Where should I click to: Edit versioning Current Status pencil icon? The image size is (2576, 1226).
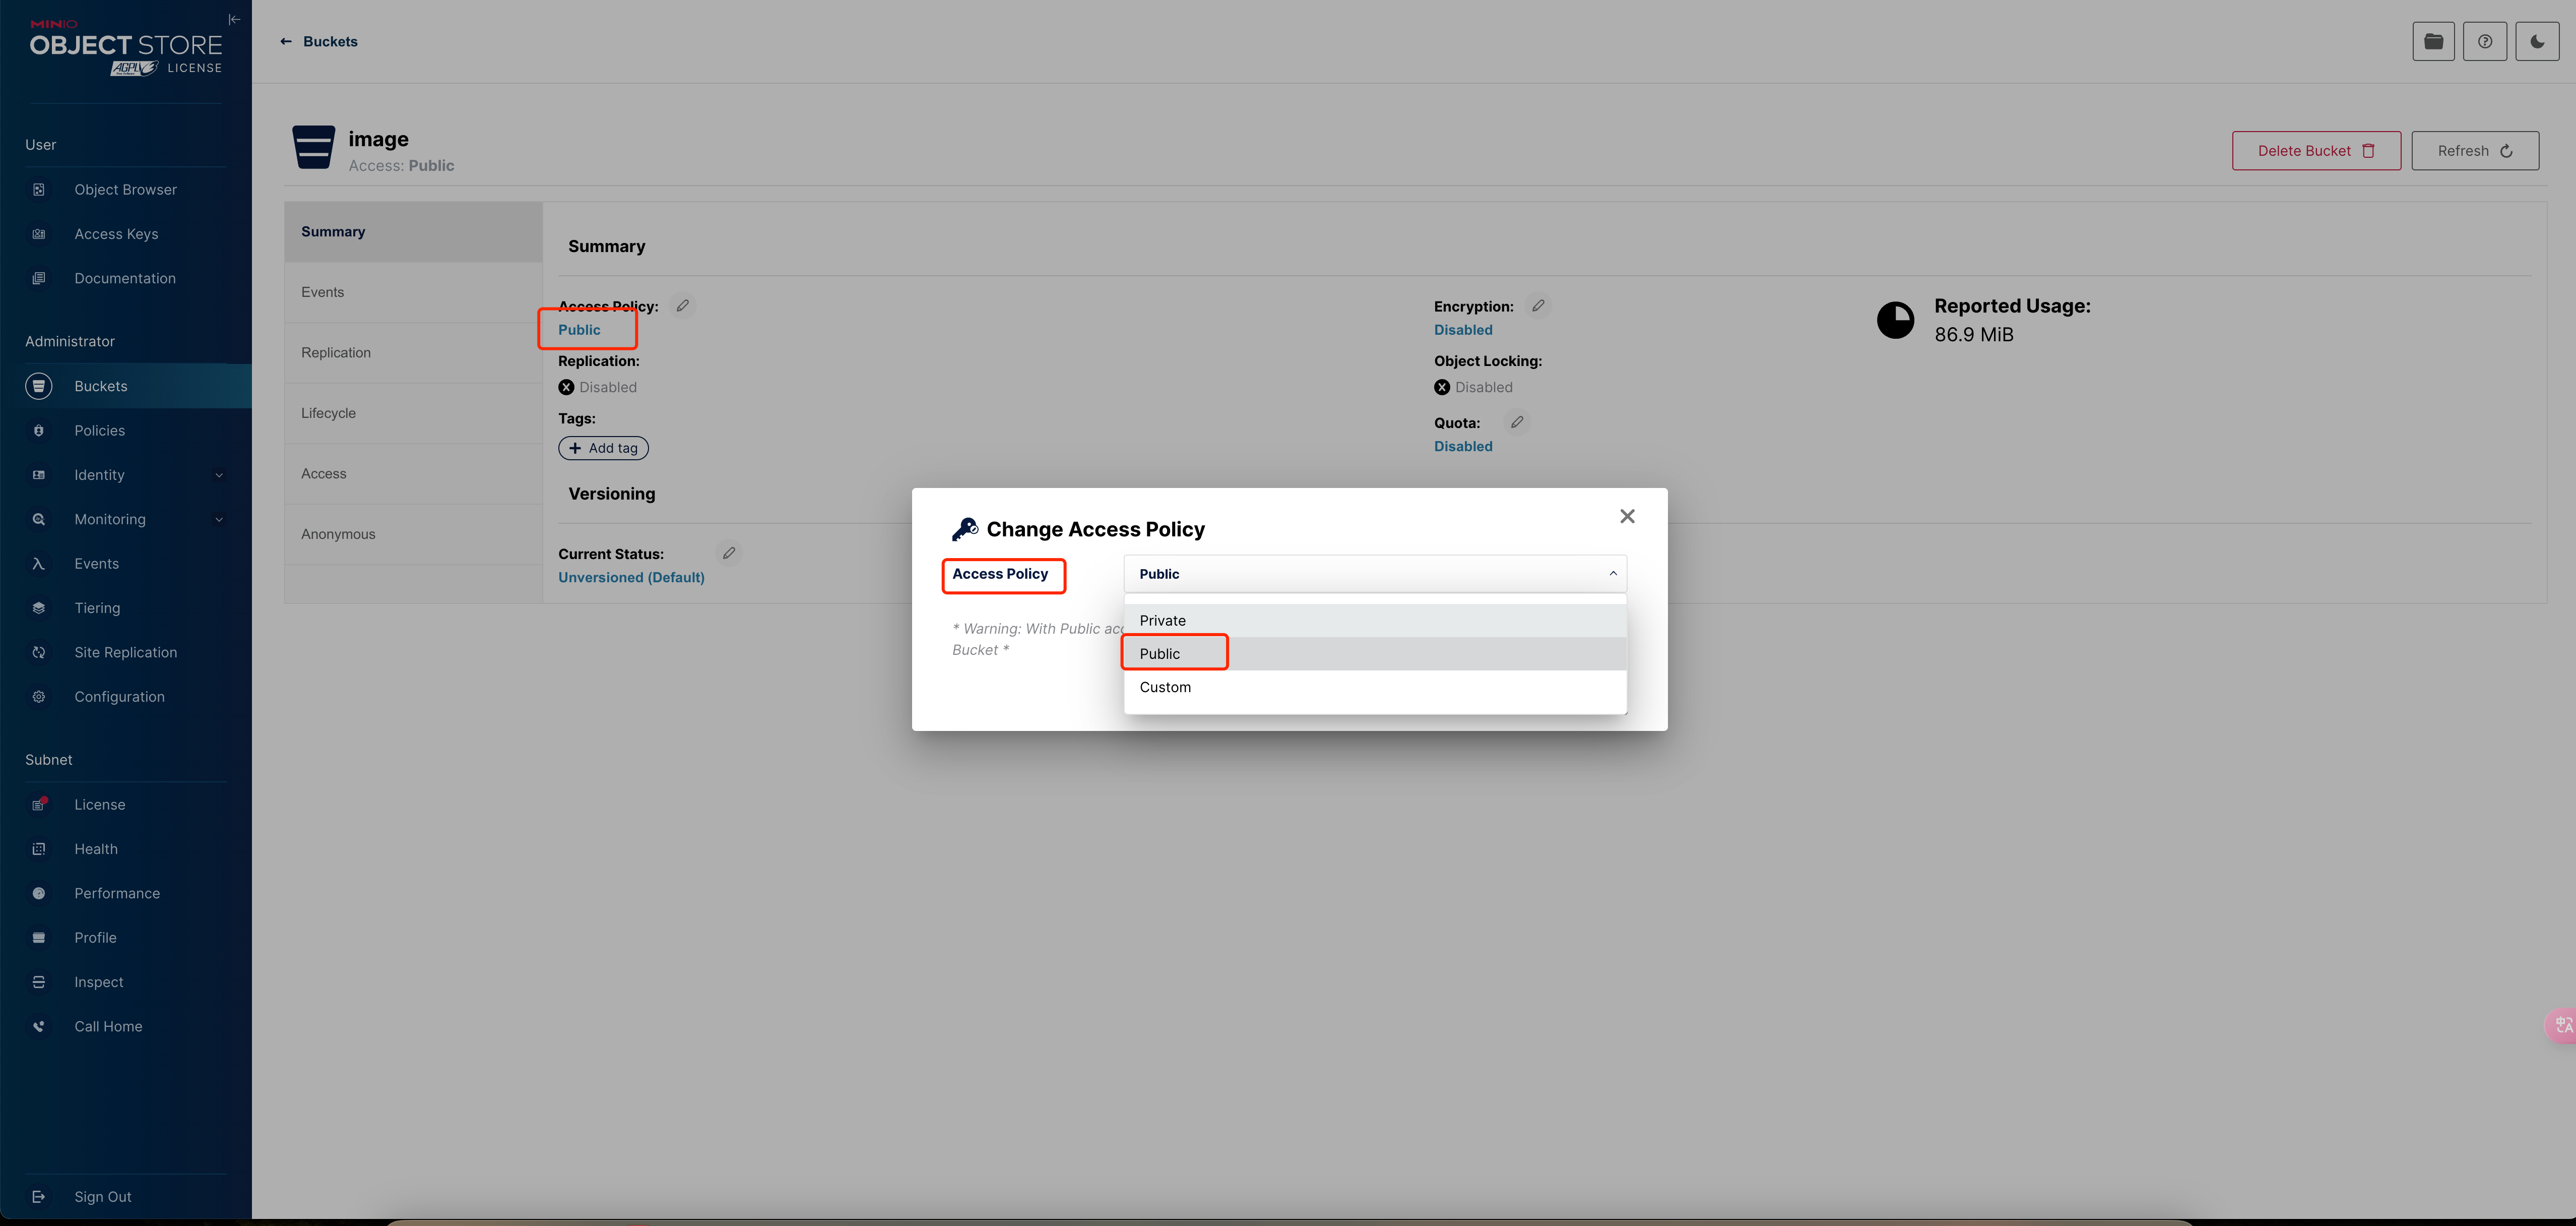coord(729,553)
